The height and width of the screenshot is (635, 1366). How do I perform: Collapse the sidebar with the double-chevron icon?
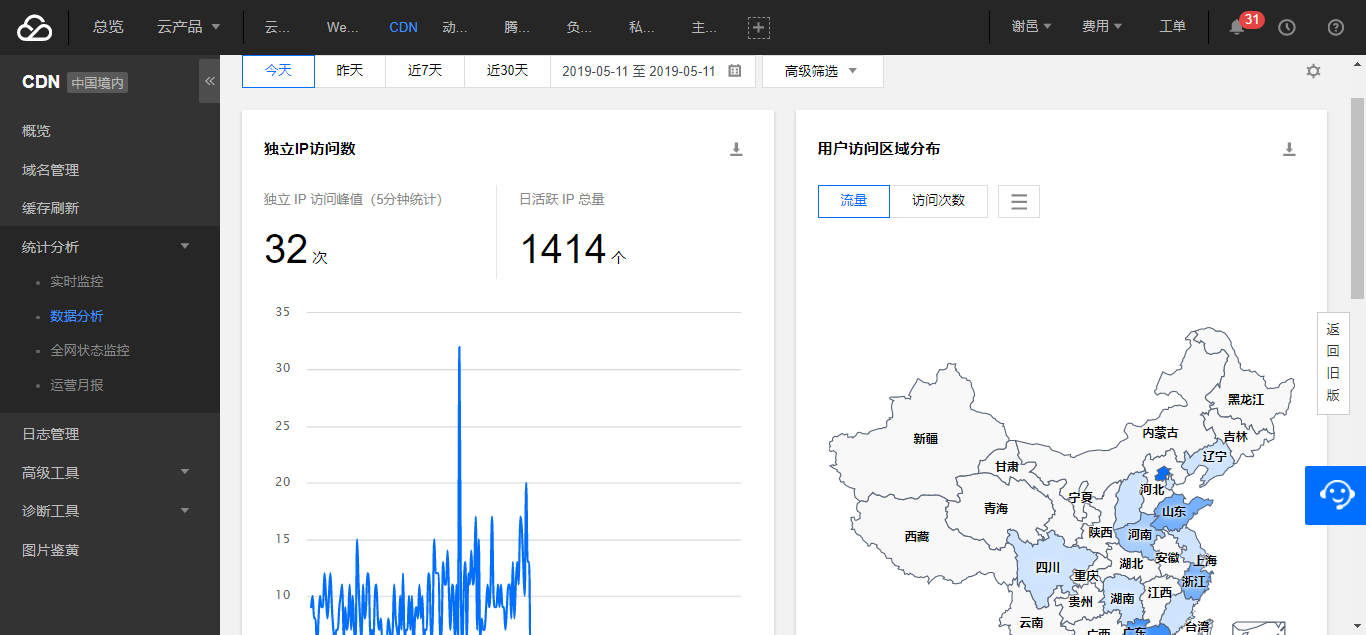pos(209,81)
